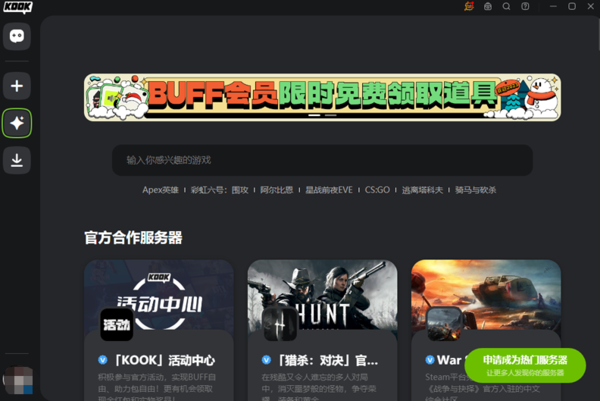Click the vertical scrollbar at right edge
This screenshot has height=401, width=600.
click(x=598, y=34)
